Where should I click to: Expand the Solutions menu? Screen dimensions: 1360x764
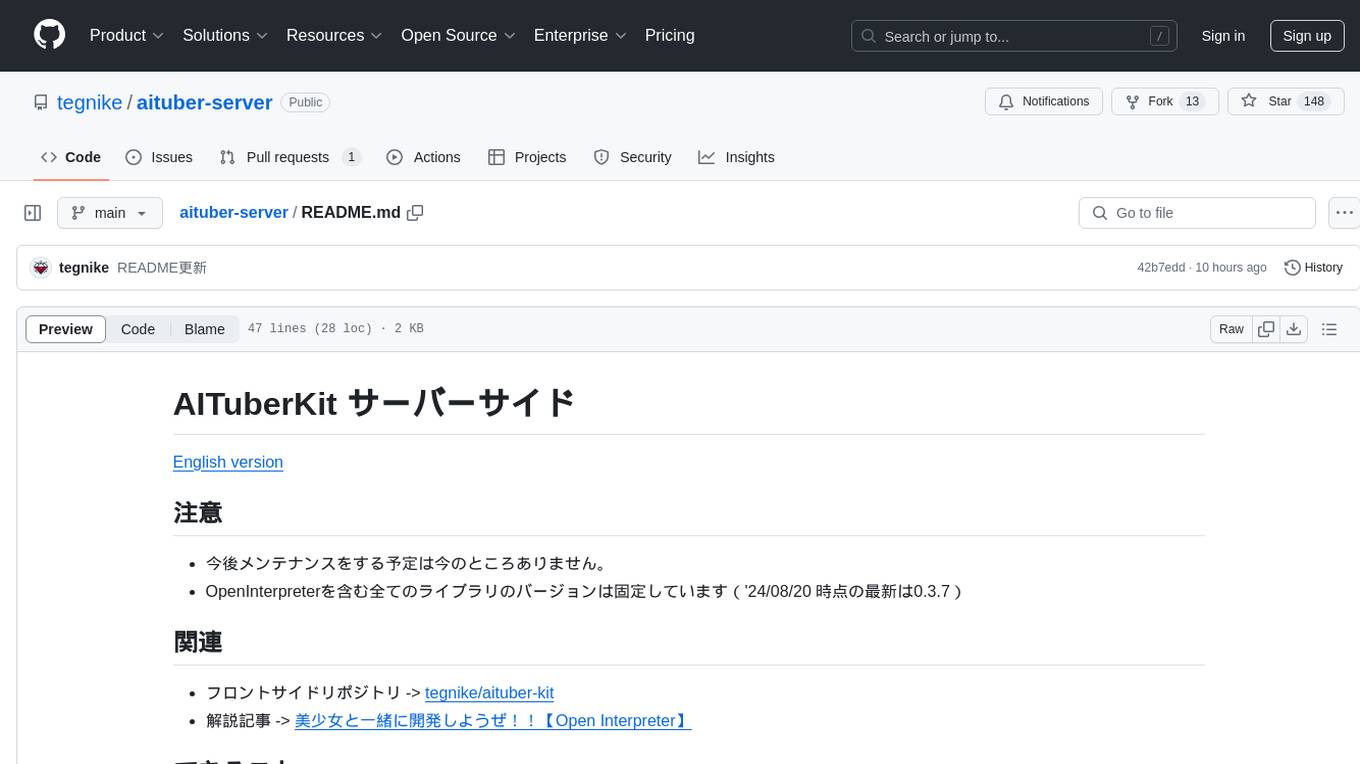(226, 35)
